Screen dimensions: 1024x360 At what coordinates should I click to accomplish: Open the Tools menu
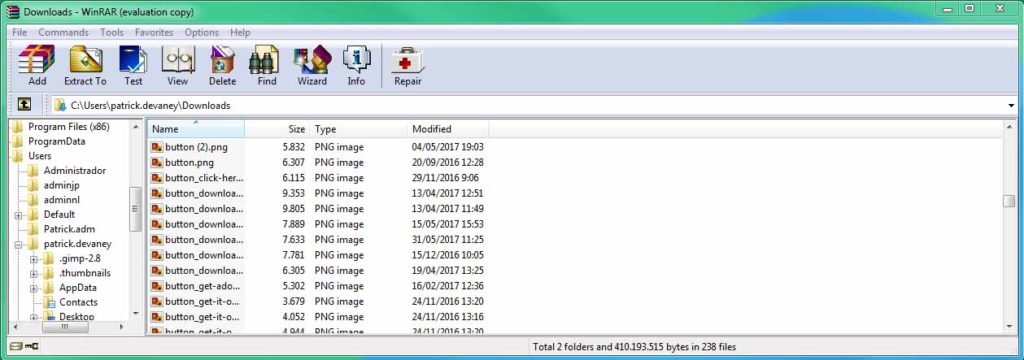(112, 32)
